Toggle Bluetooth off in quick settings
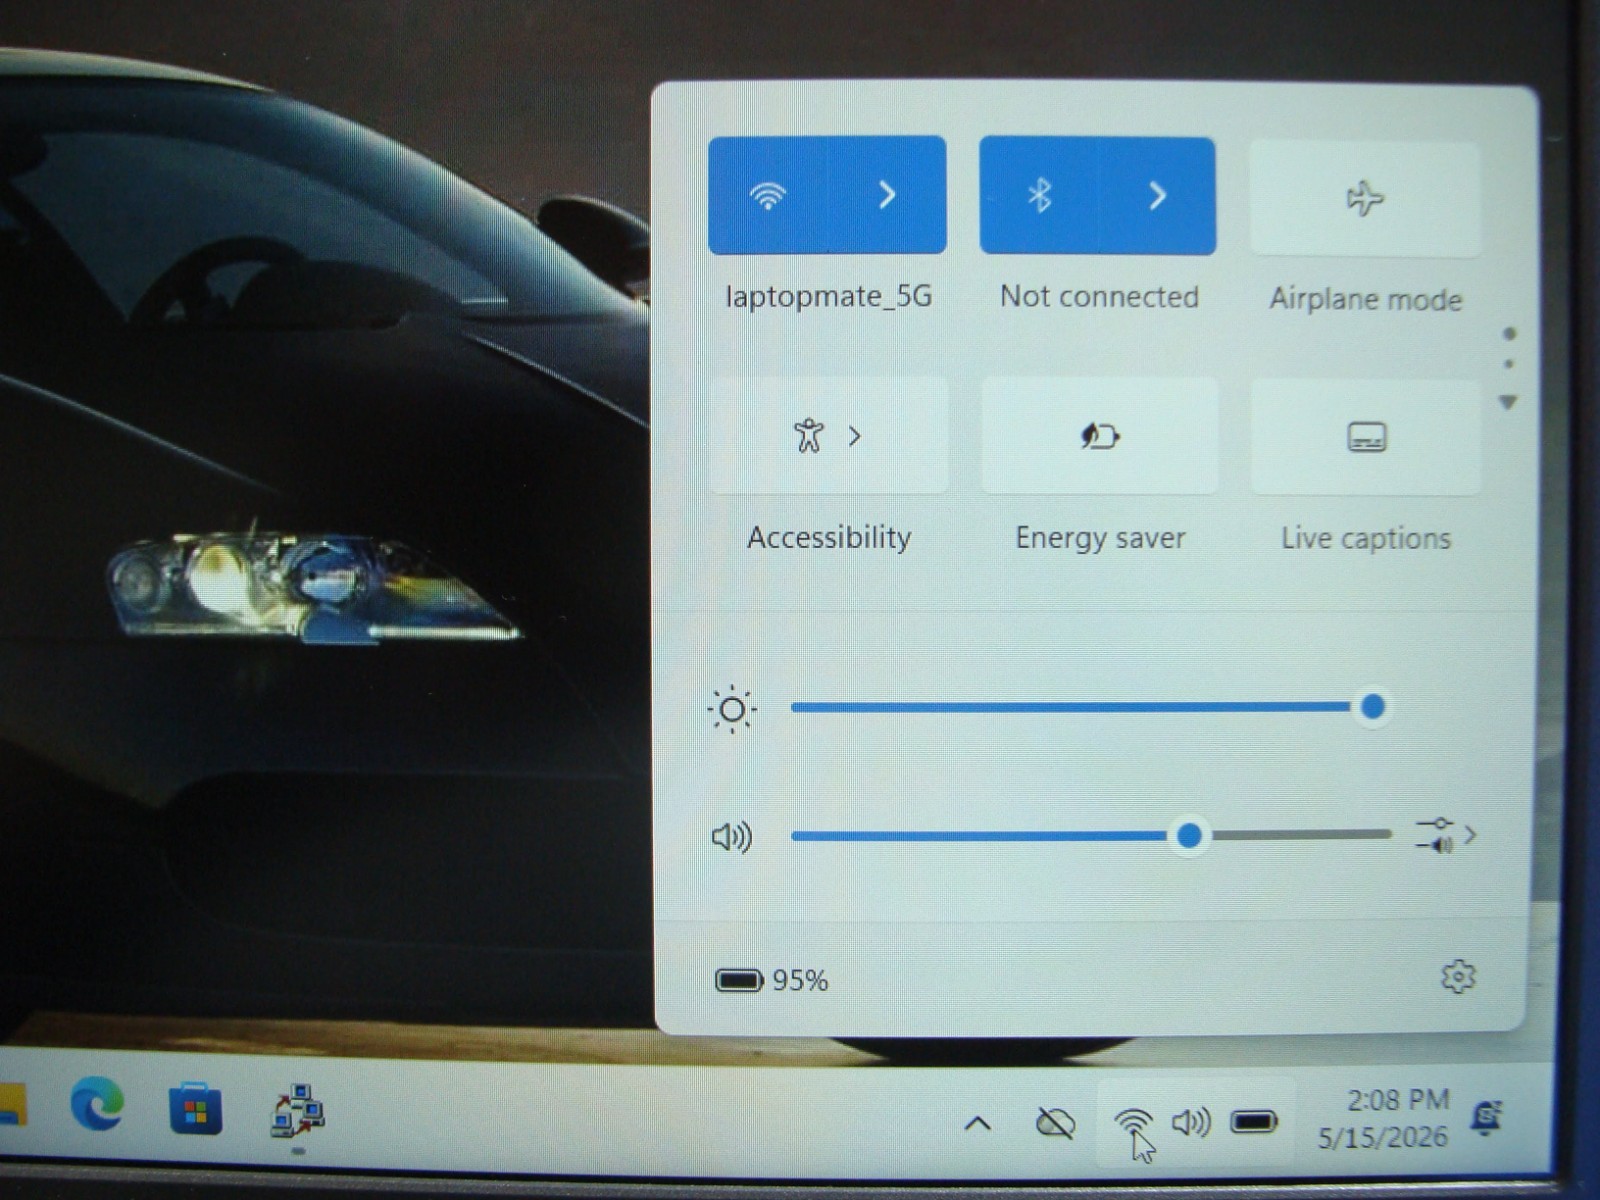 click(x=1039, y=196)
